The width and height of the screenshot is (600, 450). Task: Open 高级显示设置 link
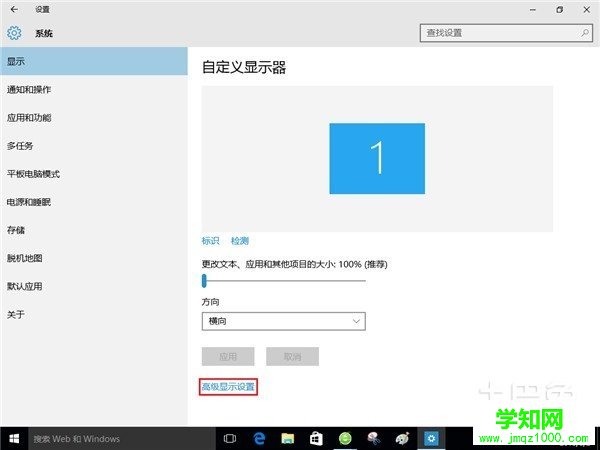228,386
